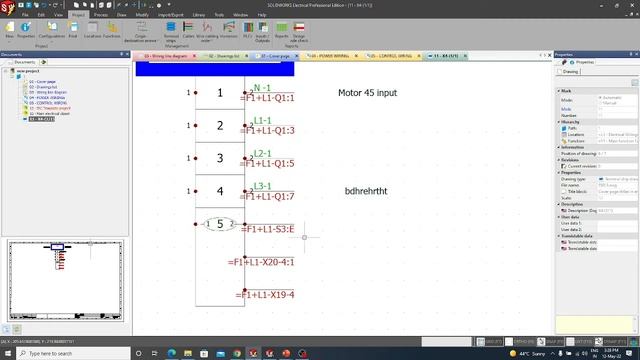
Task: Collapse the new project tree node
Action: point(6,71)
